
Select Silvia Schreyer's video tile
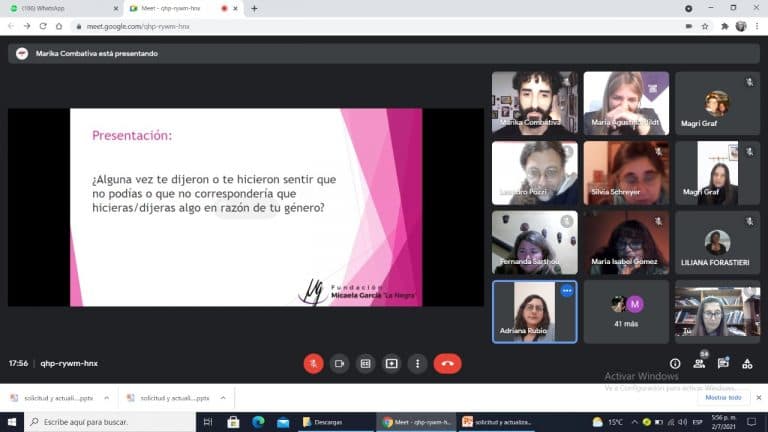pyautogui.click(x=626, y=173)
